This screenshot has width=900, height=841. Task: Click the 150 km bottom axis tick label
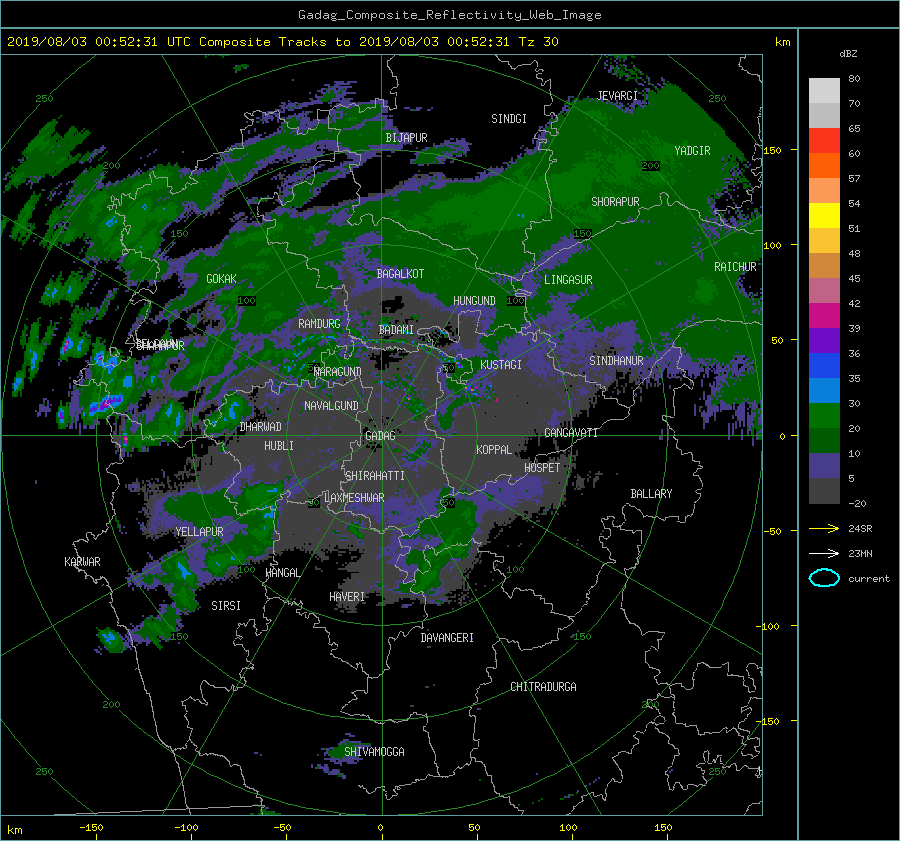click(x=663, y=828)
